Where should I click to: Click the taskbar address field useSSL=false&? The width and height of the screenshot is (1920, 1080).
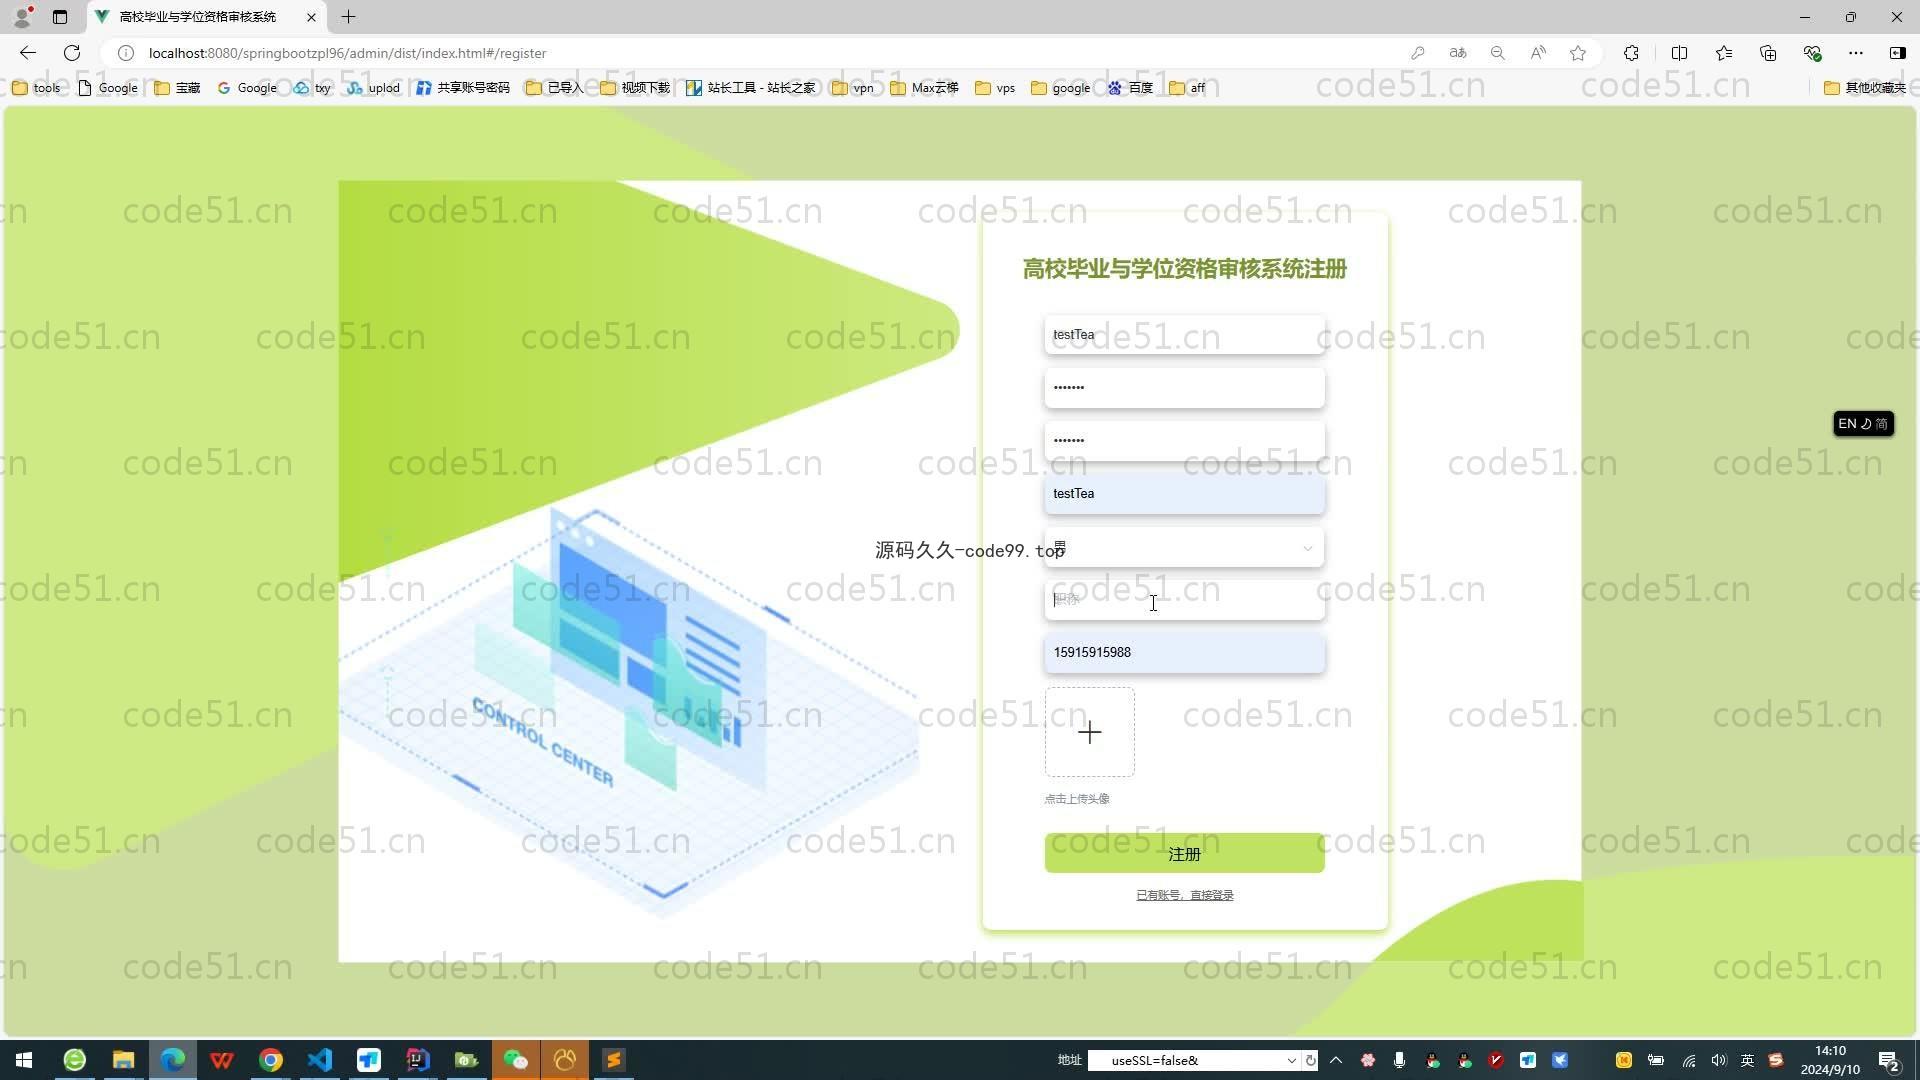(x=1185, y=1061)
